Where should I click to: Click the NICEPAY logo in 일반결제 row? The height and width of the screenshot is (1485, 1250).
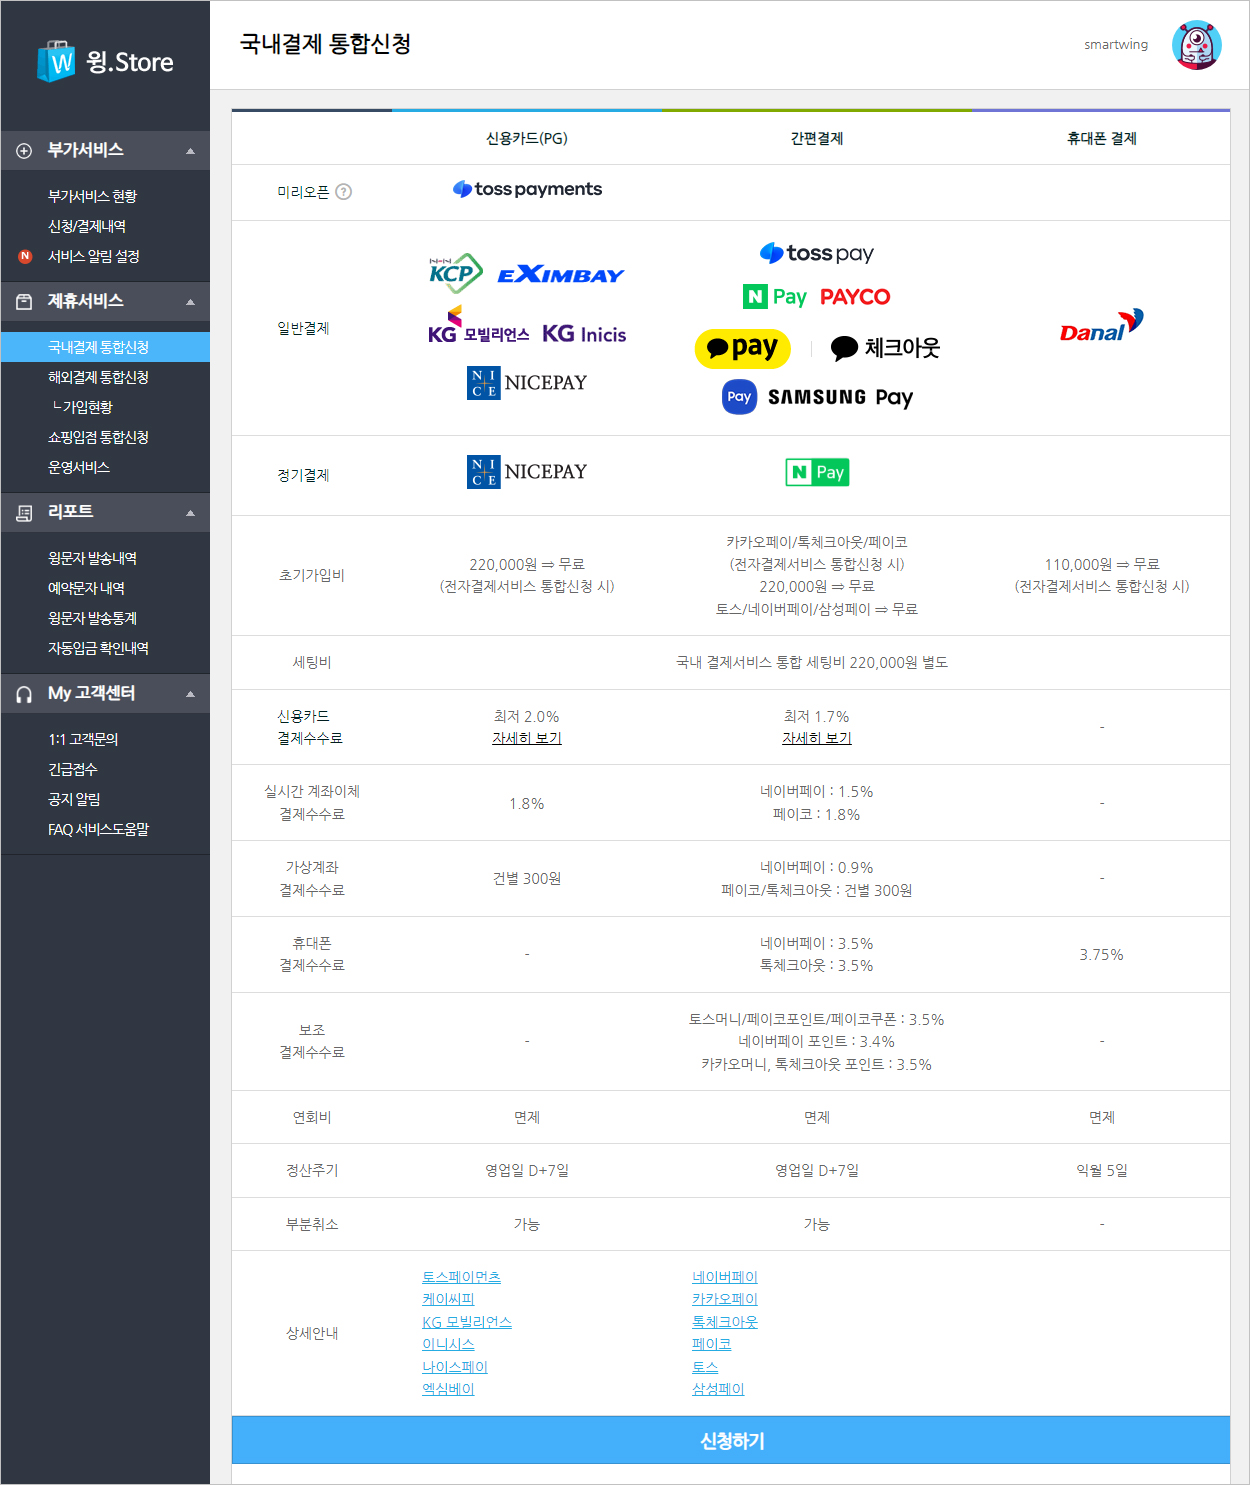tap(527, 383)
